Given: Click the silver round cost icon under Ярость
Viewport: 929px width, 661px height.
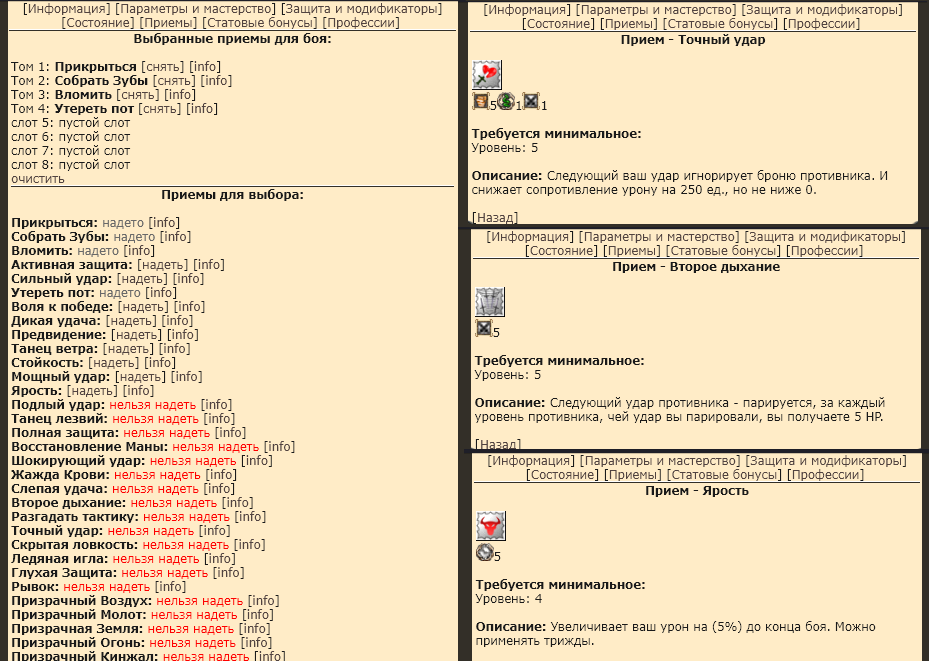Looking at the screenshot, I should [x=484, y=553].
